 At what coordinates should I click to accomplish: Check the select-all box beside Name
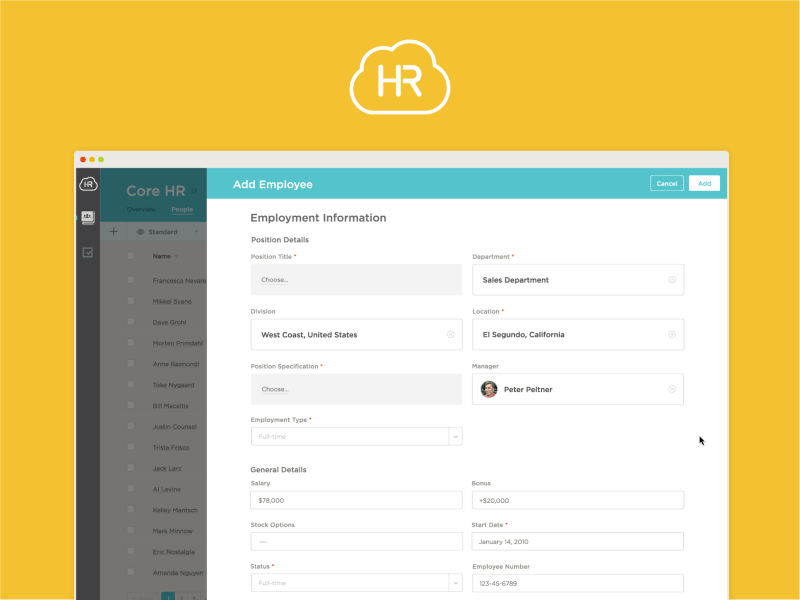(131, 256)
